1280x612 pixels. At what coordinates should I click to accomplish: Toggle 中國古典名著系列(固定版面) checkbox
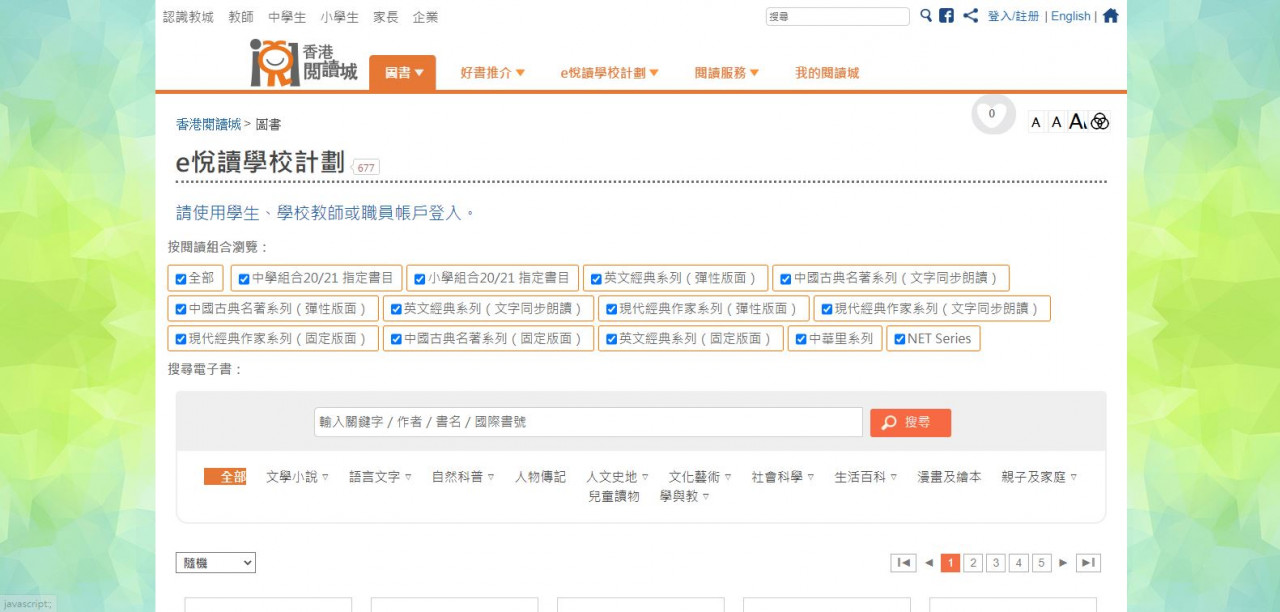click(396, 339)
